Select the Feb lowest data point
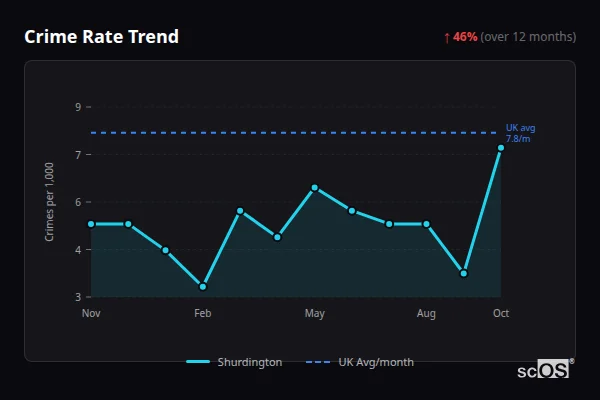 203,286
